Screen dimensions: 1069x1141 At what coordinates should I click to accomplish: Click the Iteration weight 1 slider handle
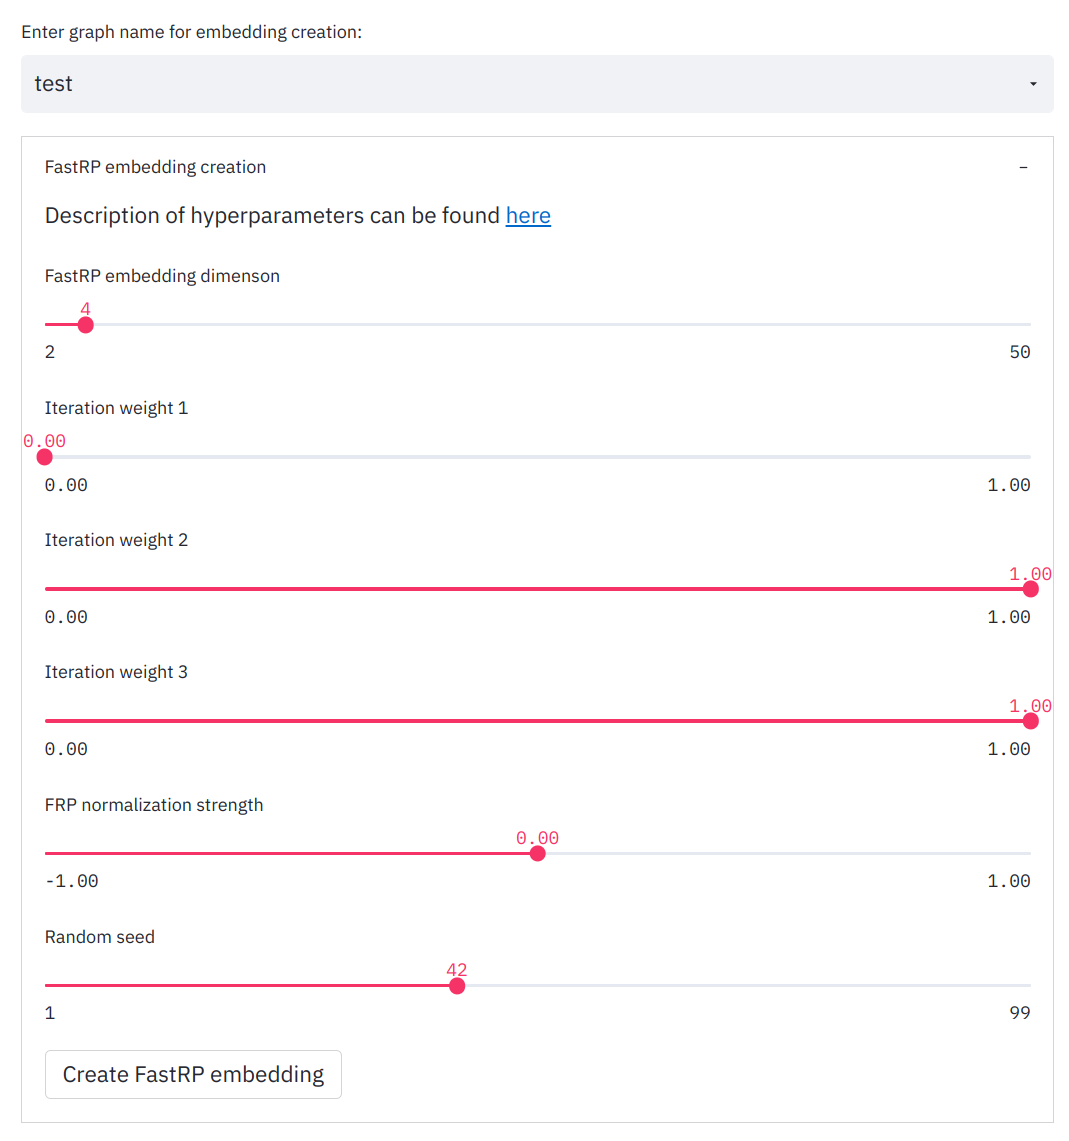tap(45, 457)
